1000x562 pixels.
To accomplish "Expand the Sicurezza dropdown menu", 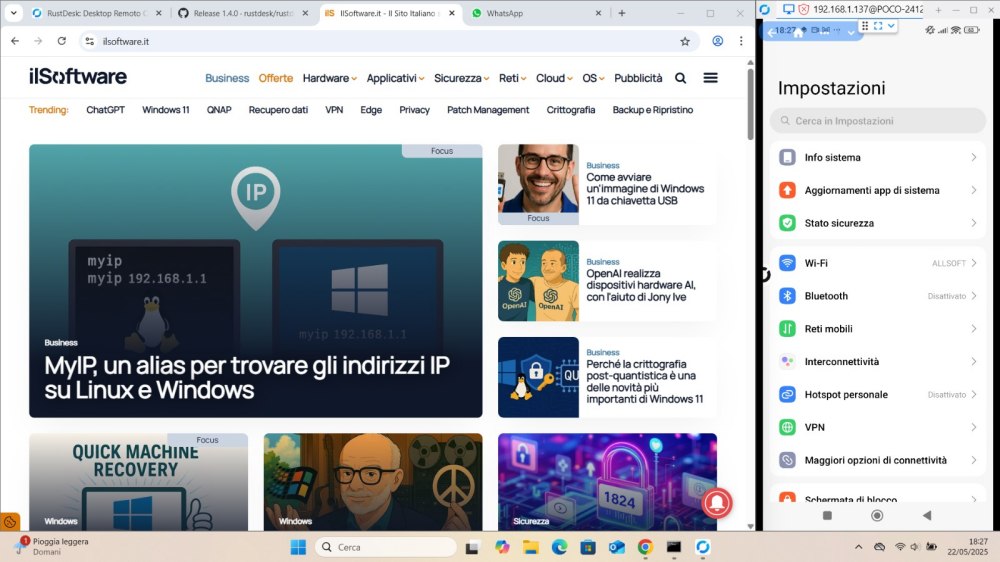I will click(x=462, y=78).
